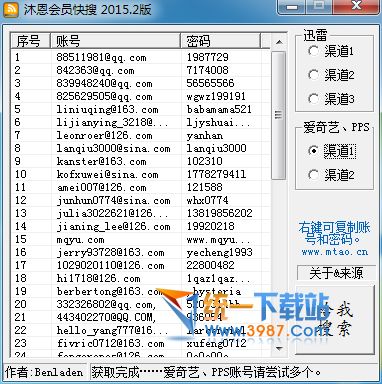Select account hello_yang777@16...
Viewport: 382px width, 384px height.
click(x=112, y=330)
